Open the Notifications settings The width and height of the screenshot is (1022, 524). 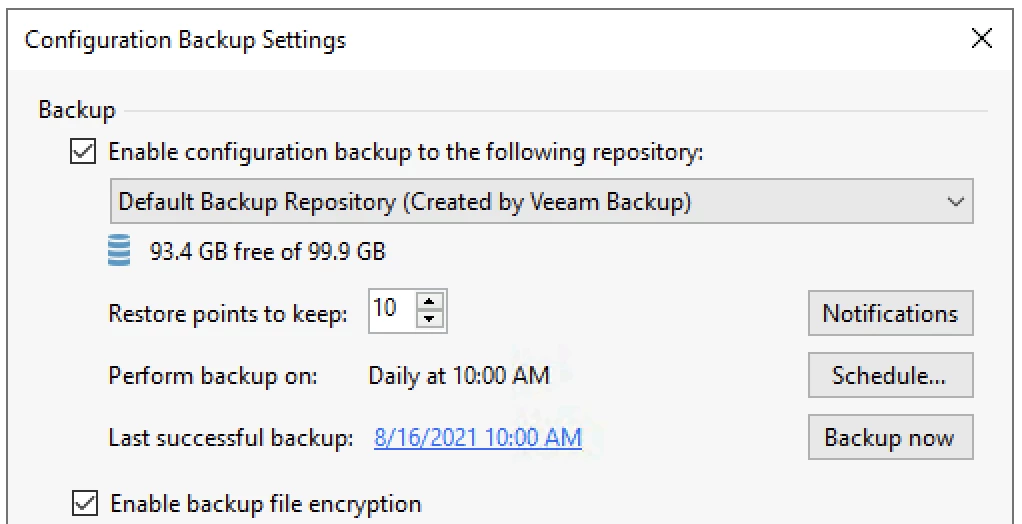point(890,314)
